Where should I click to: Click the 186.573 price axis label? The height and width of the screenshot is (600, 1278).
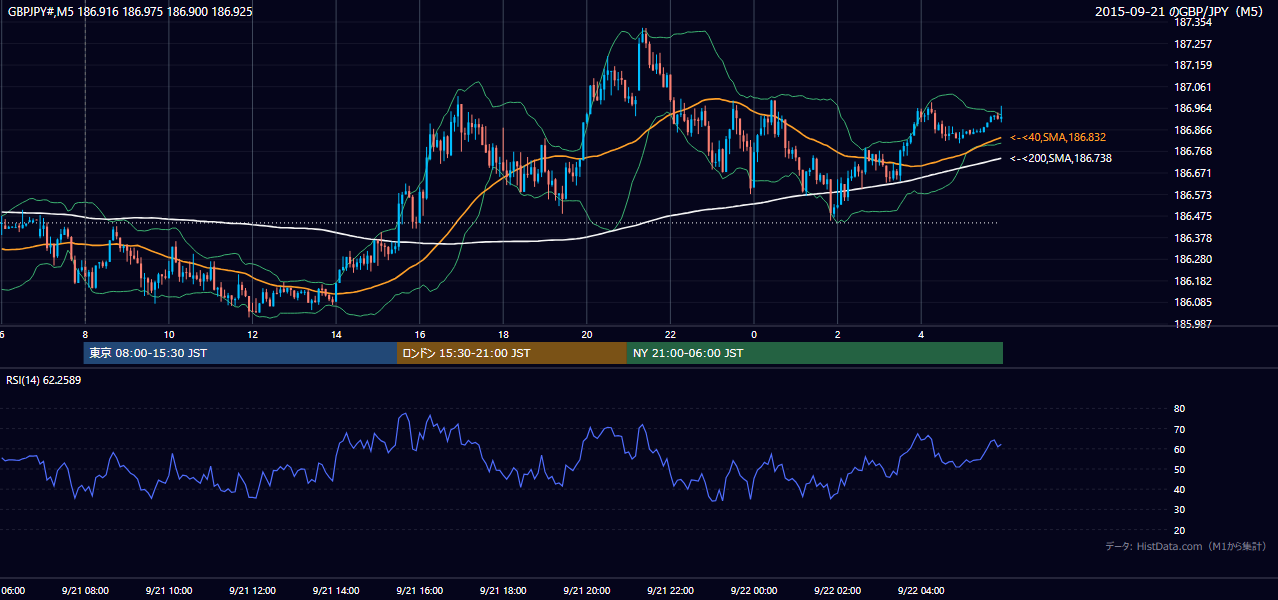coord(1193,195)
